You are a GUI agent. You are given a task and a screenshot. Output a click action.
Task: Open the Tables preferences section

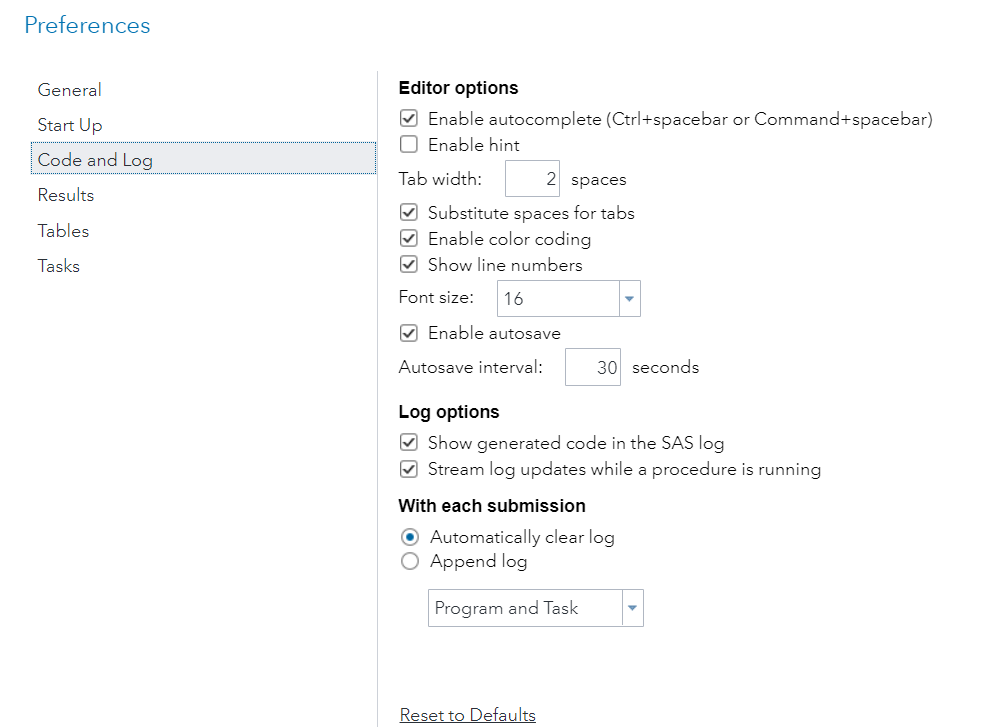click(x=63, y=231)
